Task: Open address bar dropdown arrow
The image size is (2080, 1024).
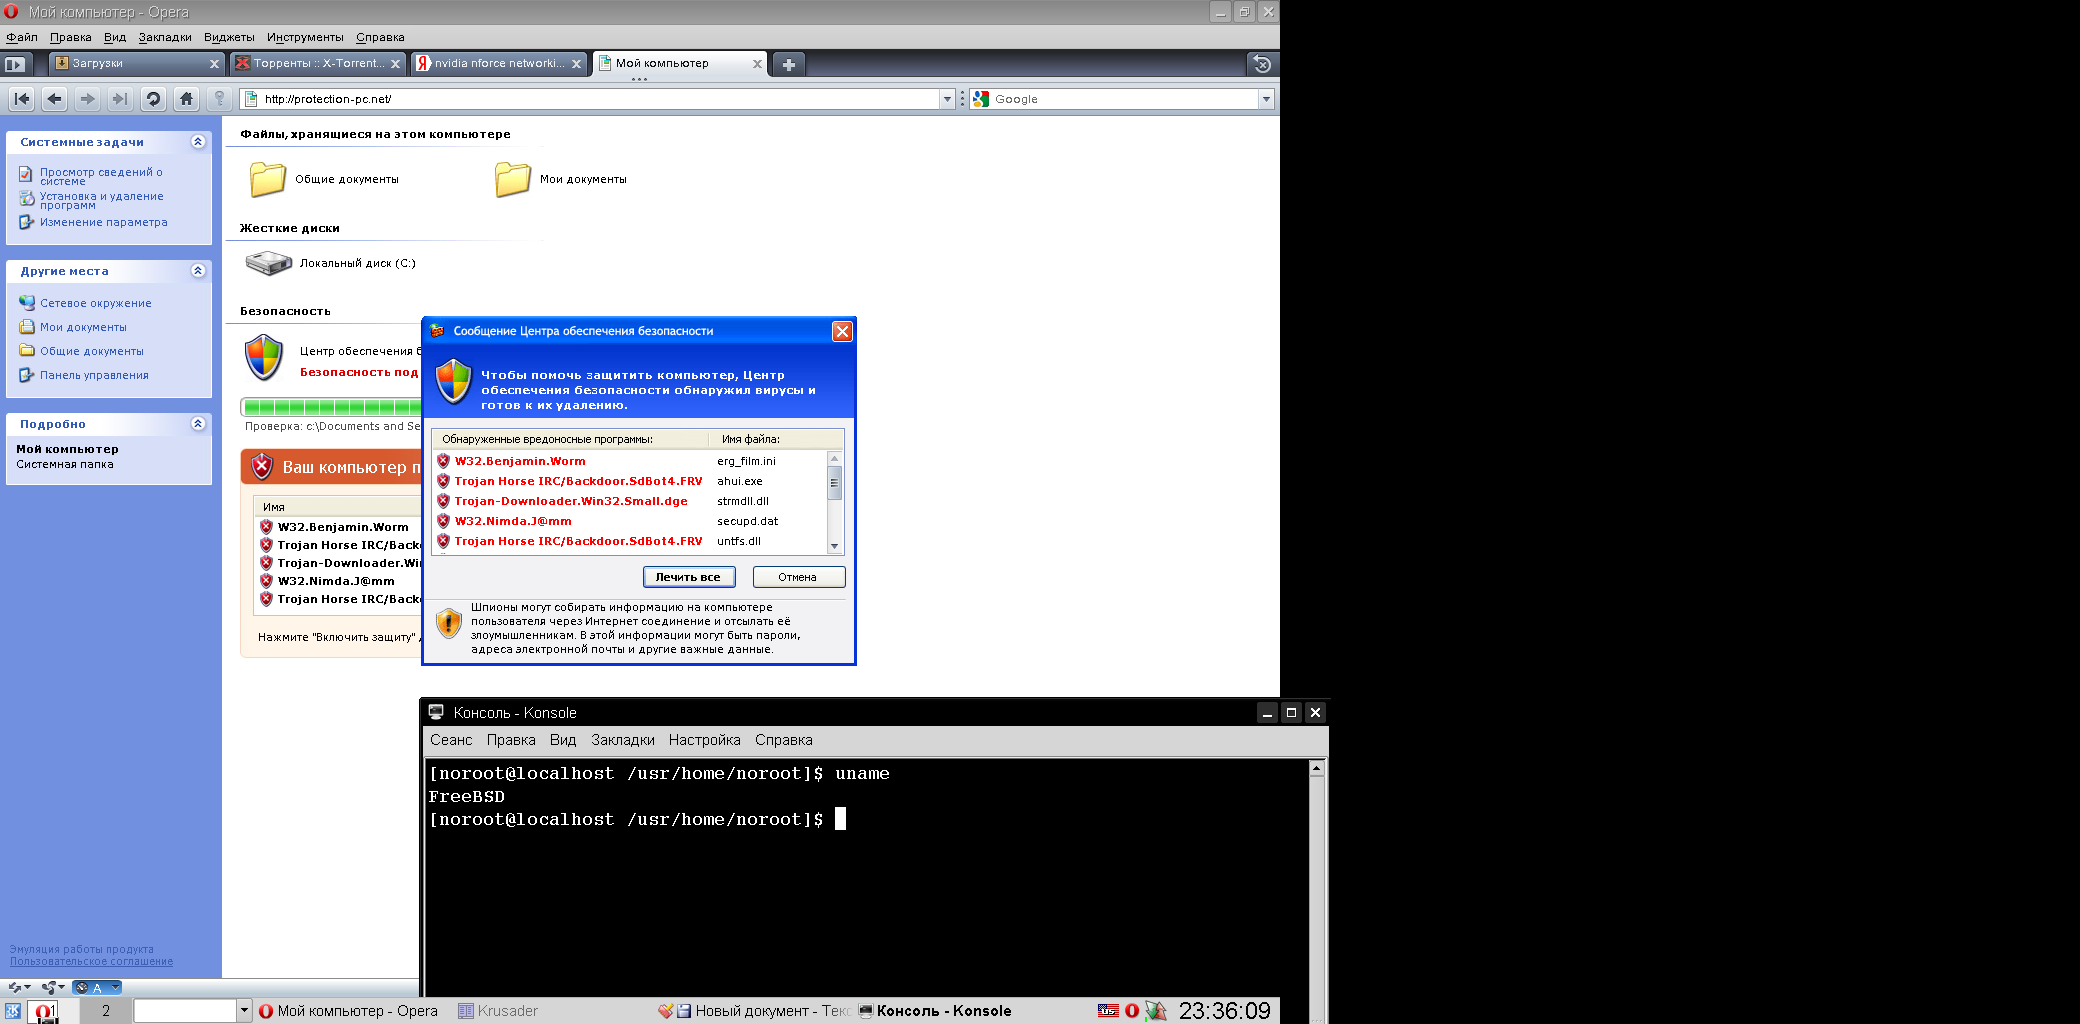Action: click(947, 99)
